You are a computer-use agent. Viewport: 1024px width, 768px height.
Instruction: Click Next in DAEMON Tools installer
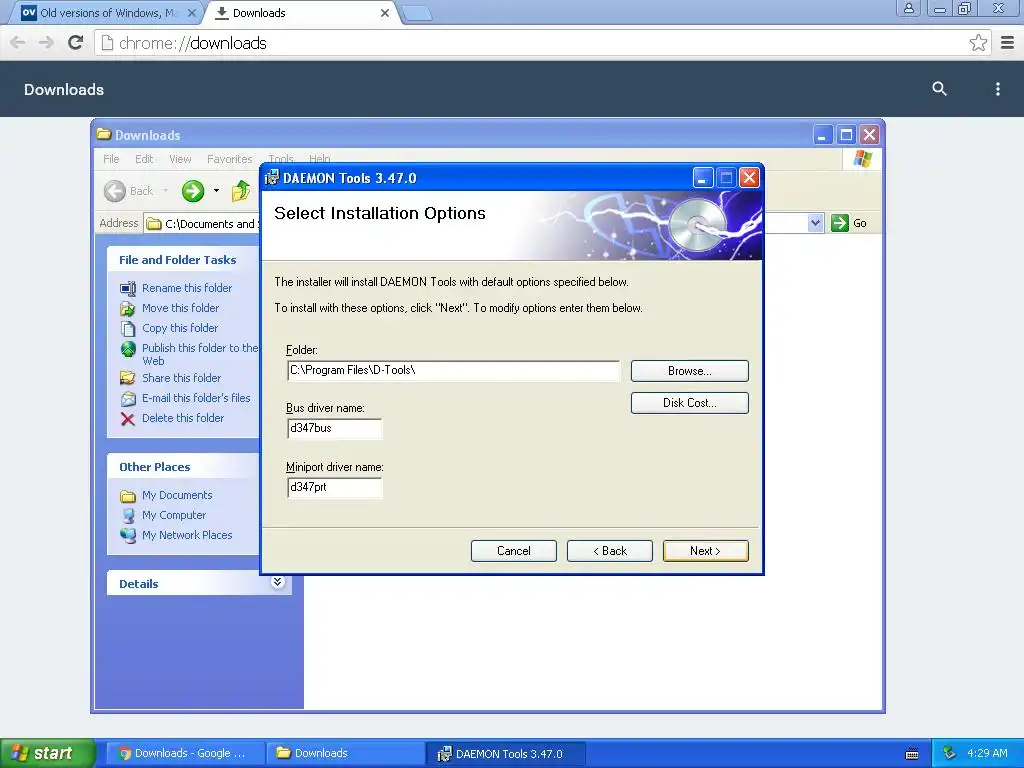pyautogui.click(x=705, y=551)
